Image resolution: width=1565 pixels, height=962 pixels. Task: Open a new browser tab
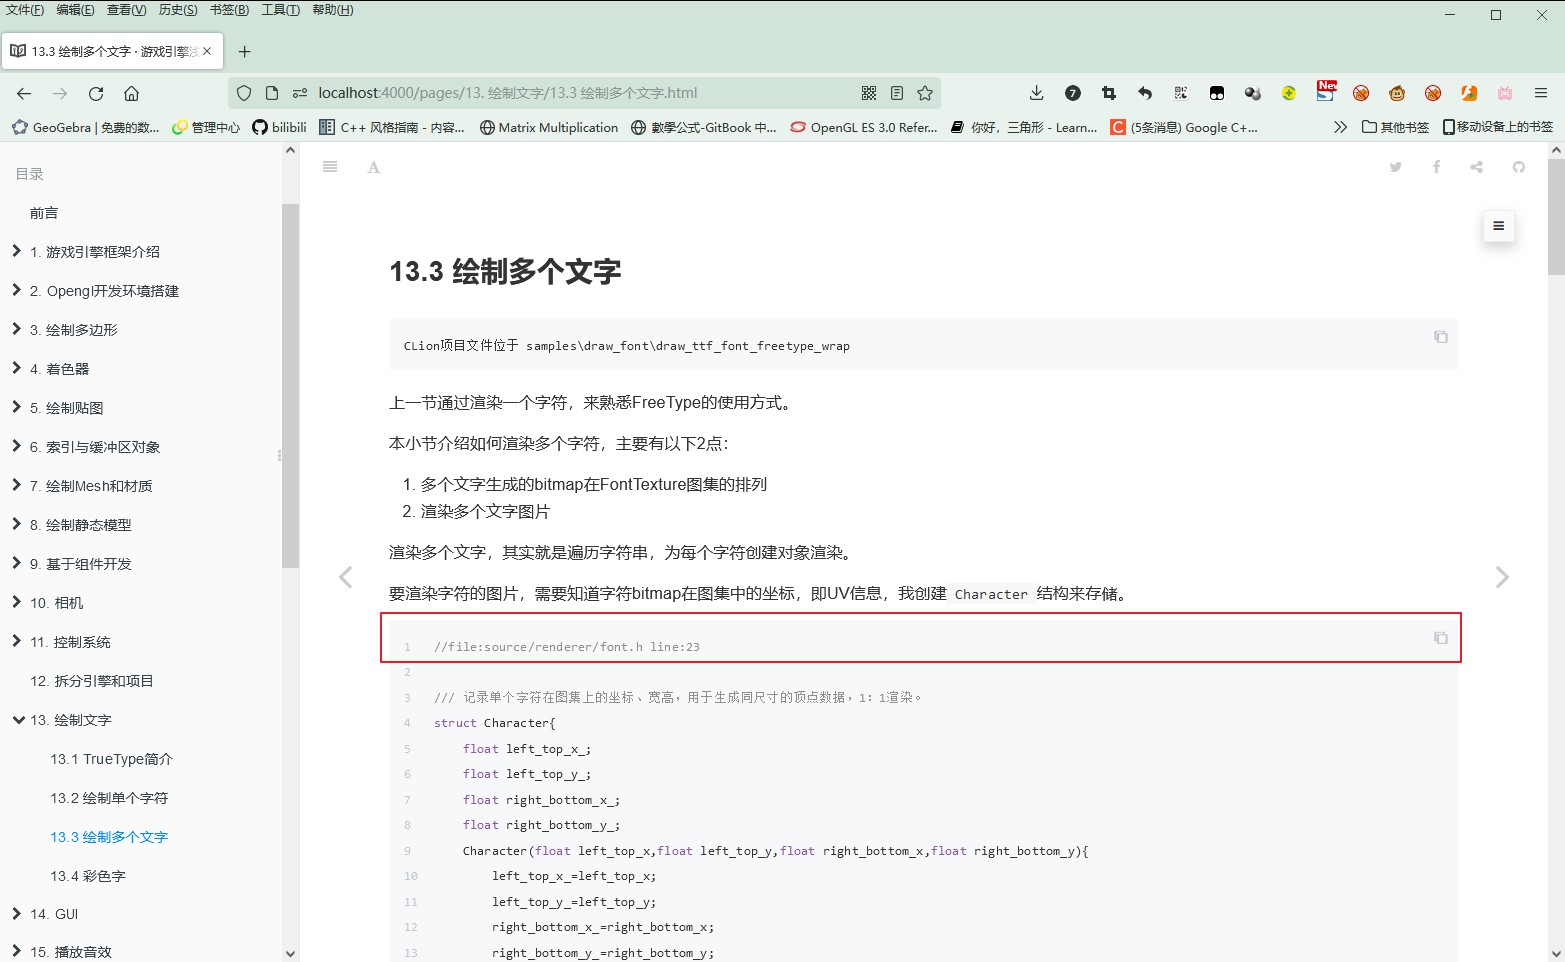click(x=244, y=51)
